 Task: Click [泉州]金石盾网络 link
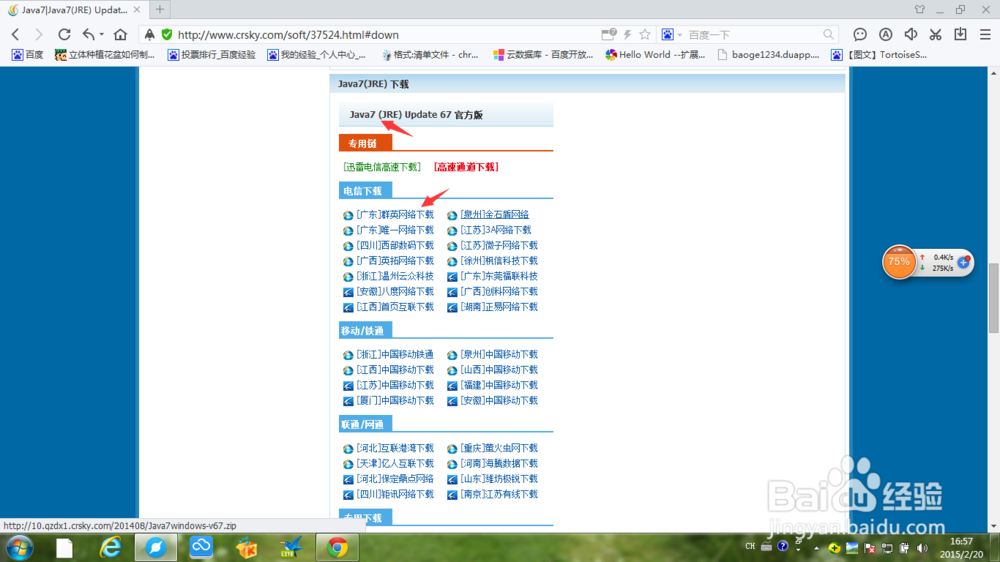click(x=494, y=215)
